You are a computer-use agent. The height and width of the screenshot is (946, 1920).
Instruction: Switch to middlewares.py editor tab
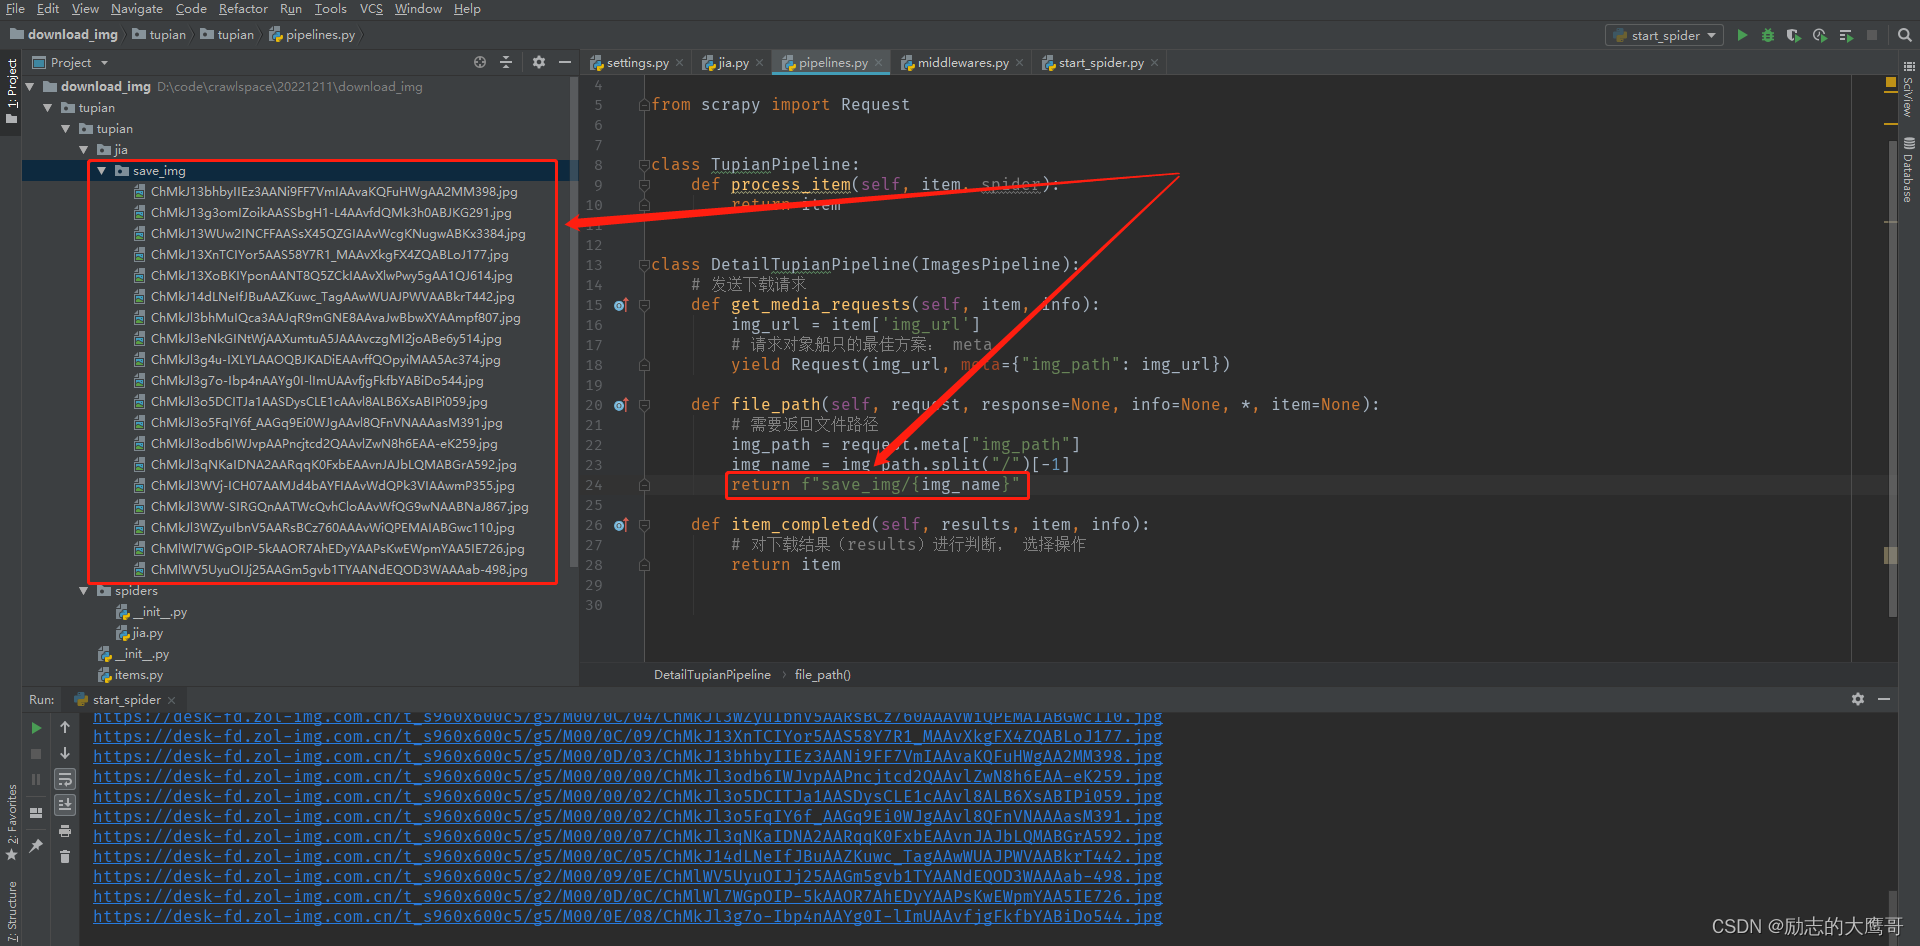[x=962, y=62]
